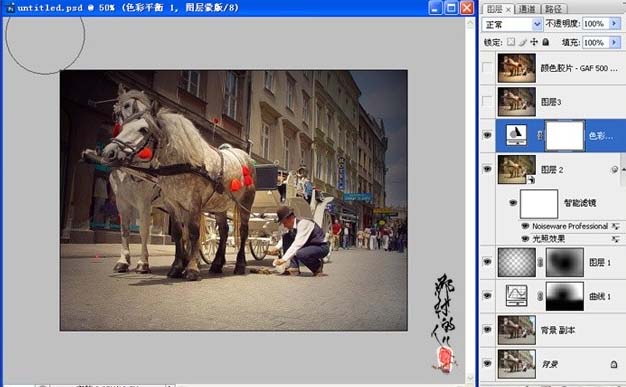Screen dimensions: 626x387
Task: Click the 图层 1 layer mask thumbnail
Action: (565, 262)
